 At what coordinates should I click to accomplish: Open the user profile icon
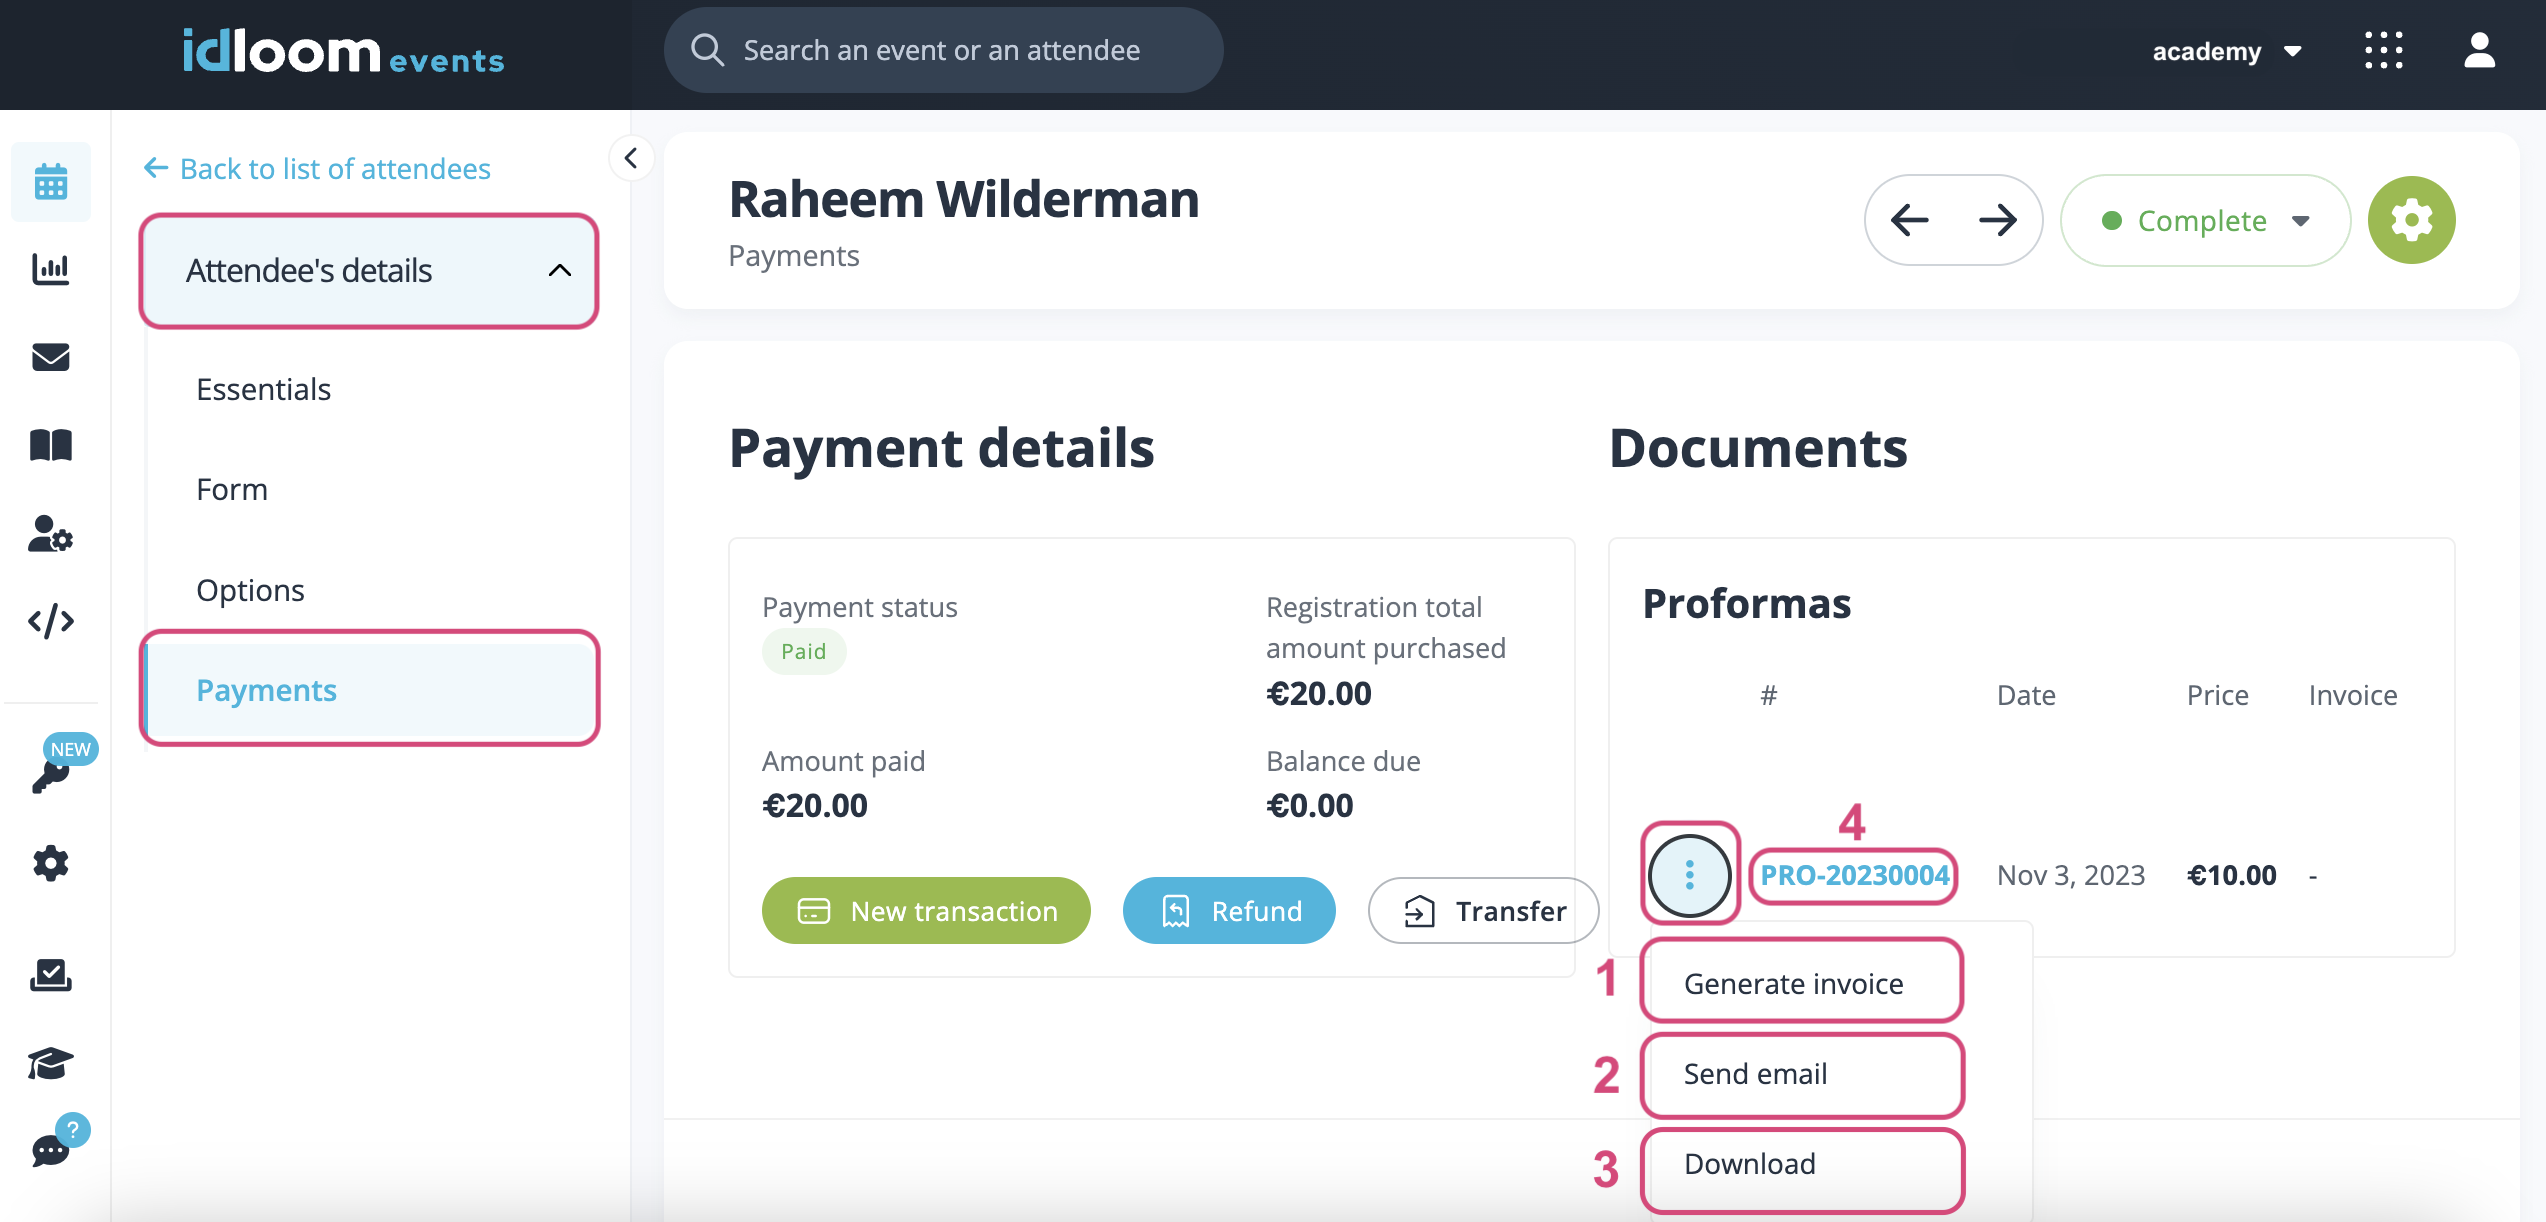pyautogui.click(x=2479, y=50)
